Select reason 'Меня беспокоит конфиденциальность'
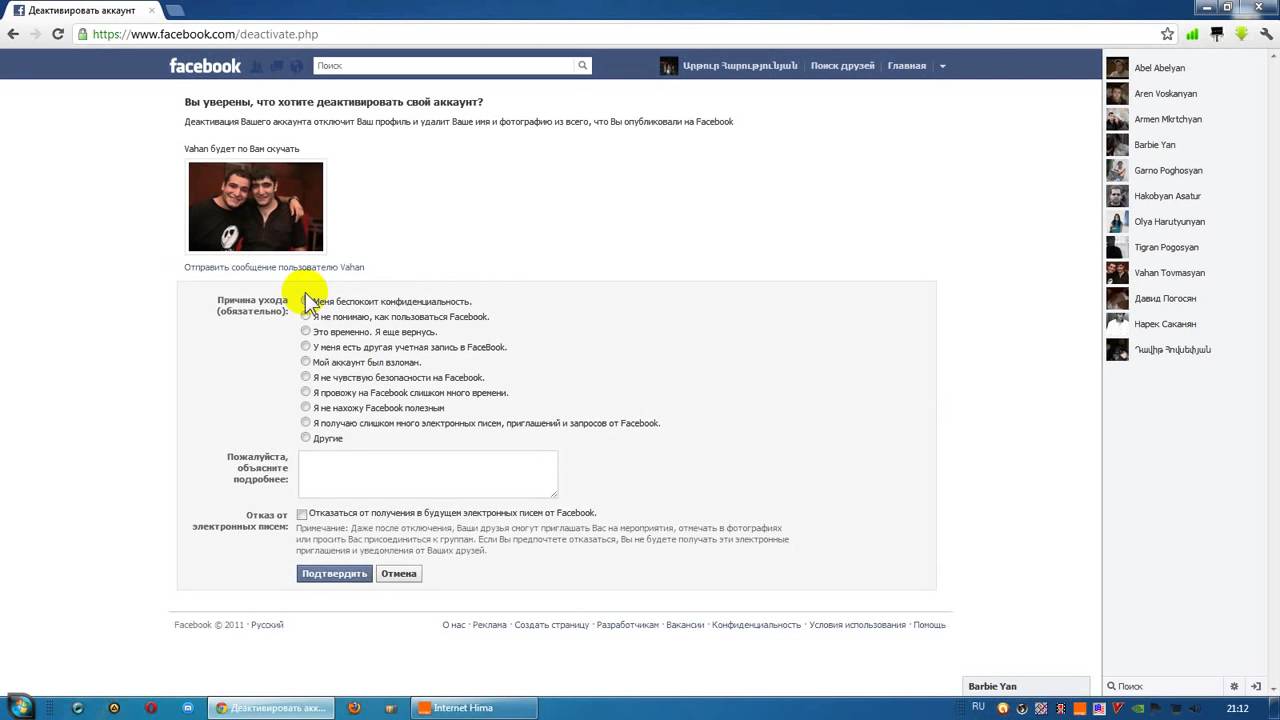Screen dimensions: 1280x720 point(306,301)
